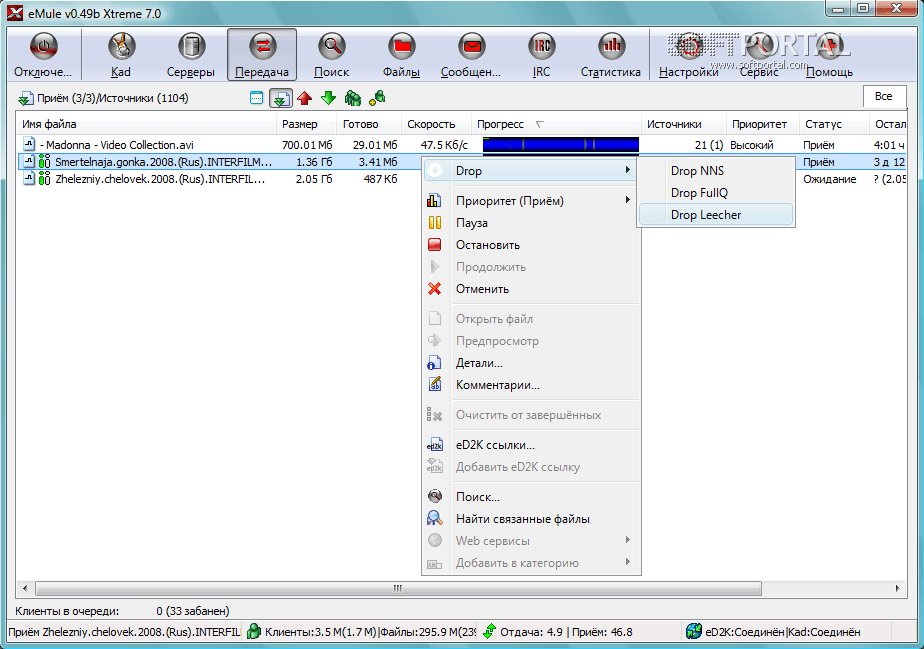This screenshot has width=924, height=649.
Task: Sort by the Размер column header
Action: coord(306,124)
